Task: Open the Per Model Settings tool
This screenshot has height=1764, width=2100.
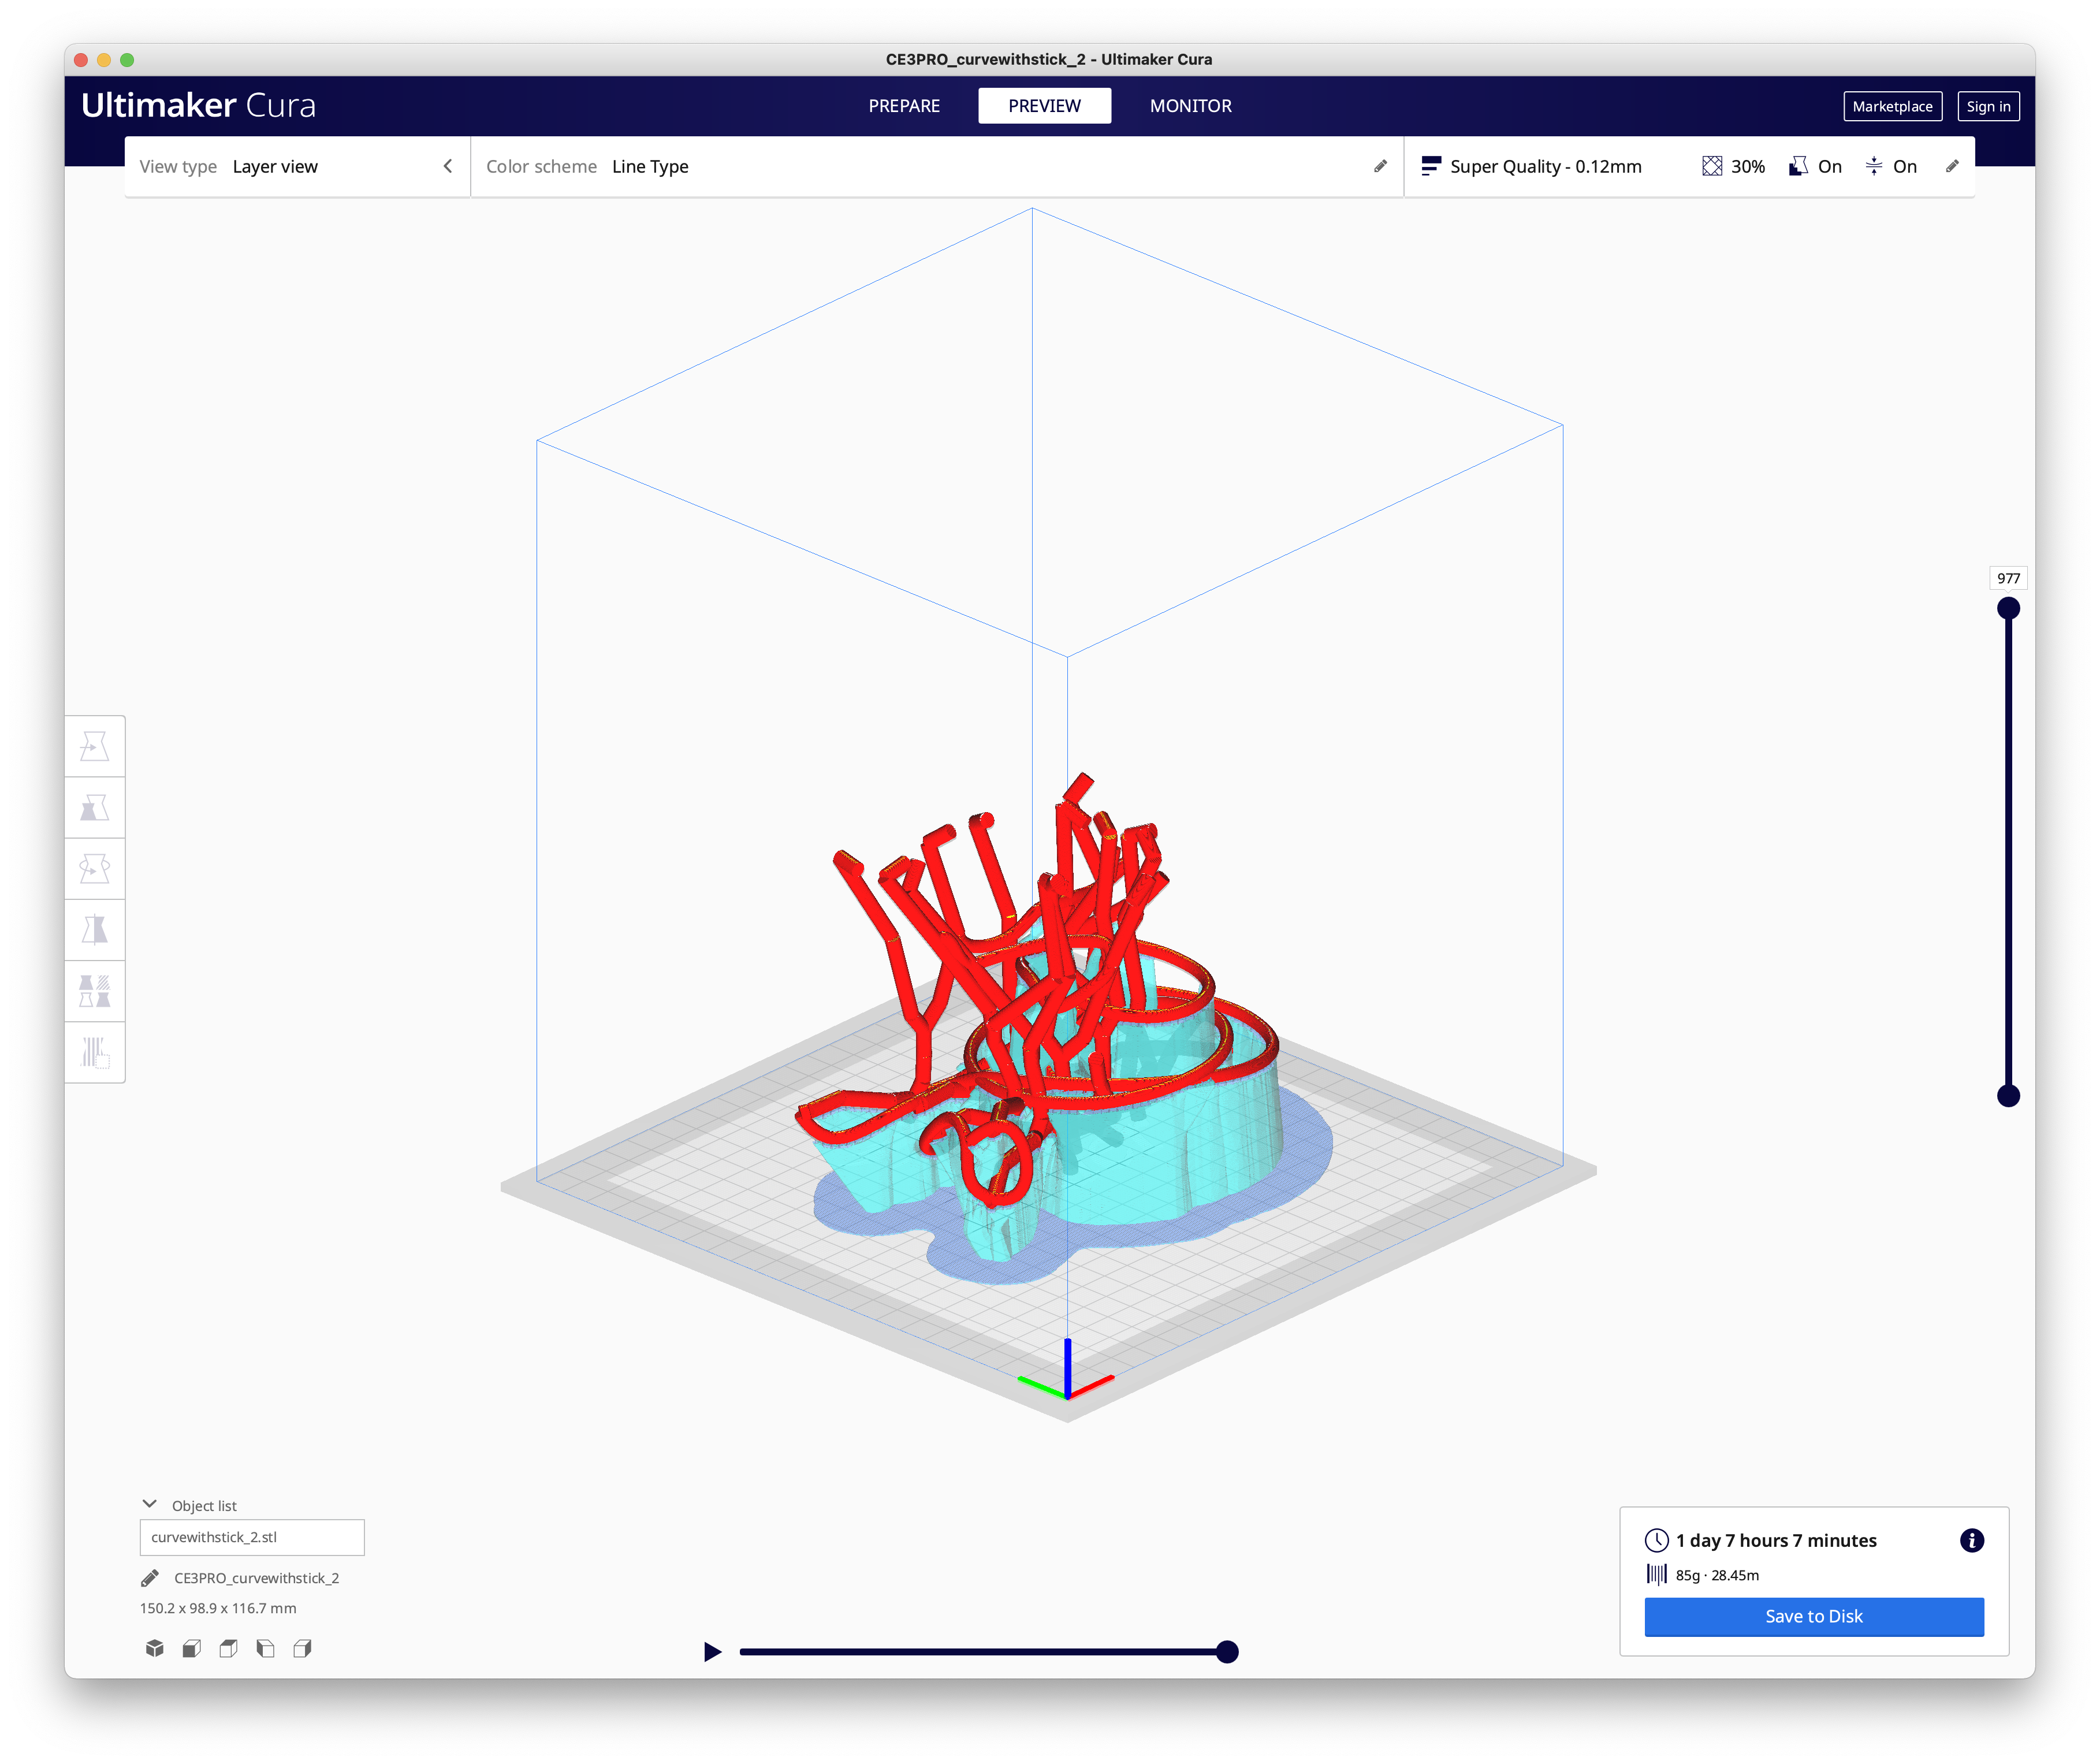Action: point(95,991)
